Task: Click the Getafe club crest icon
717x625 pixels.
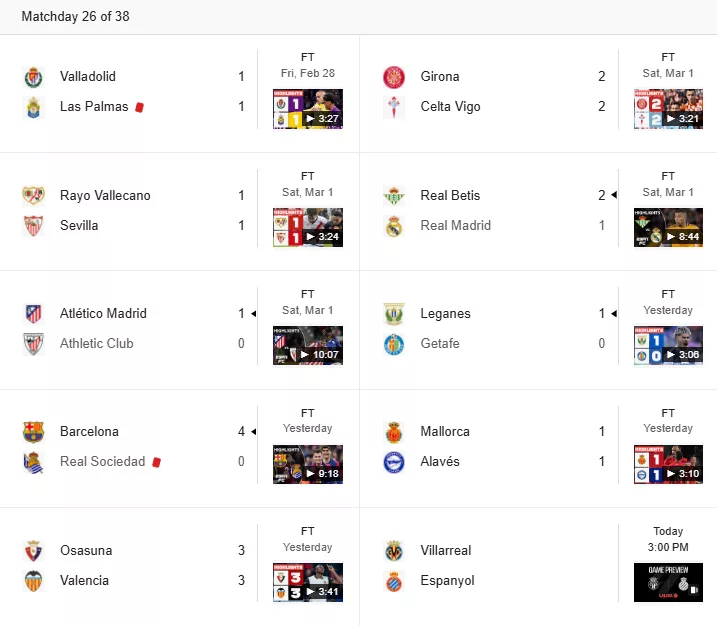Action: point(394,344)
